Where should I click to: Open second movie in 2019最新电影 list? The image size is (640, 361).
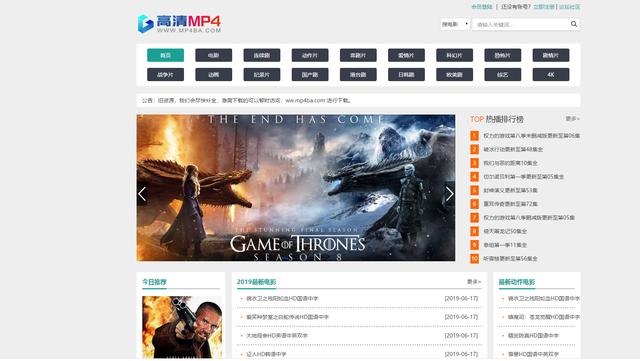coord(287,317)
